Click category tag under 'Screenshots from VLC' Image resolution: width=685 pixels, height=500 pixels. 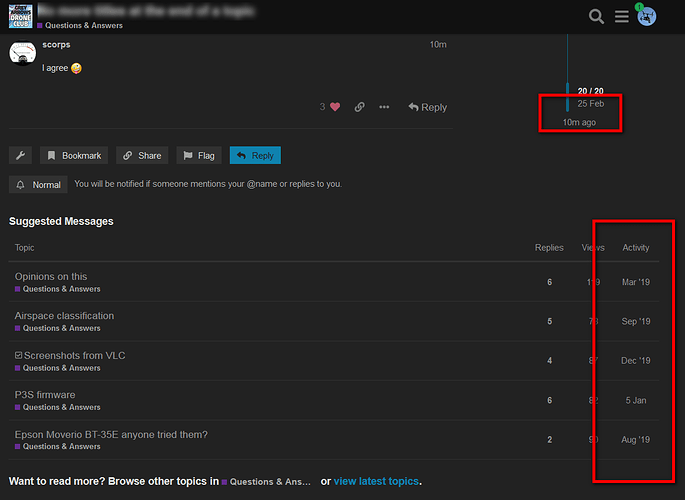[x=58, y=368]
